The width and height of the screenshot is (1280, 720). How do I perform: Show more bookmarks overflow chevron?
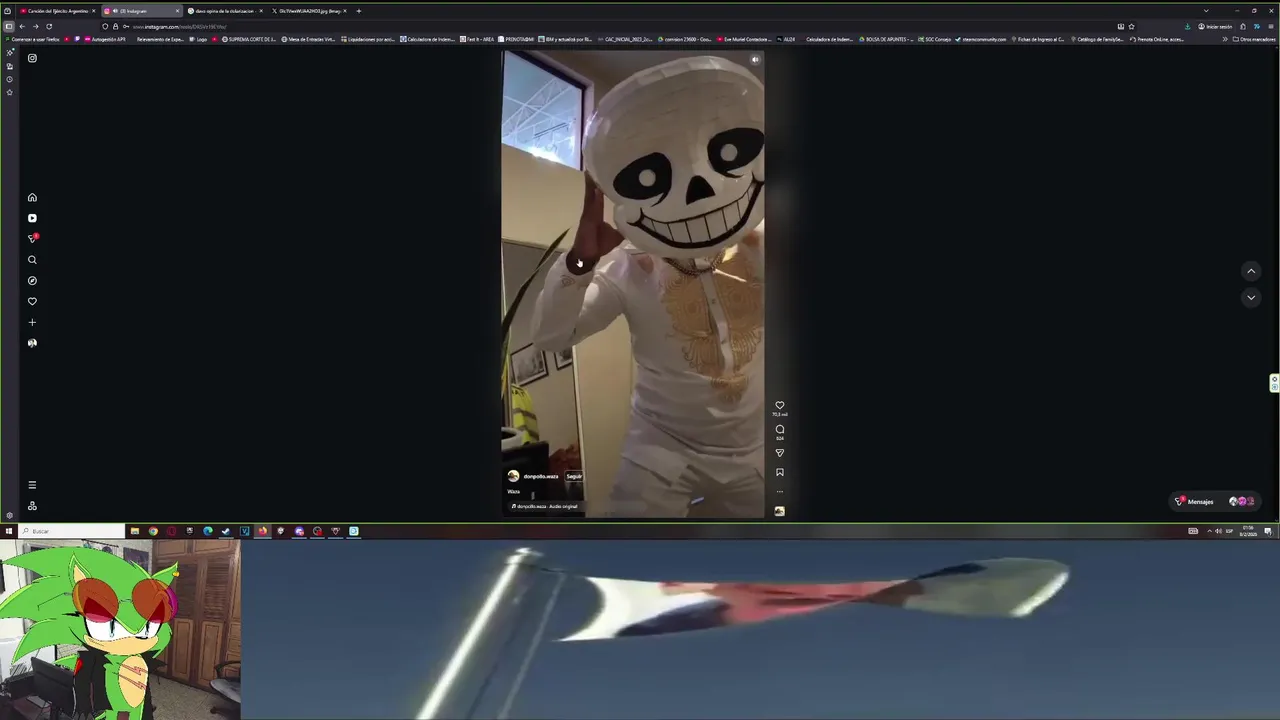[x=1225, y=39]
